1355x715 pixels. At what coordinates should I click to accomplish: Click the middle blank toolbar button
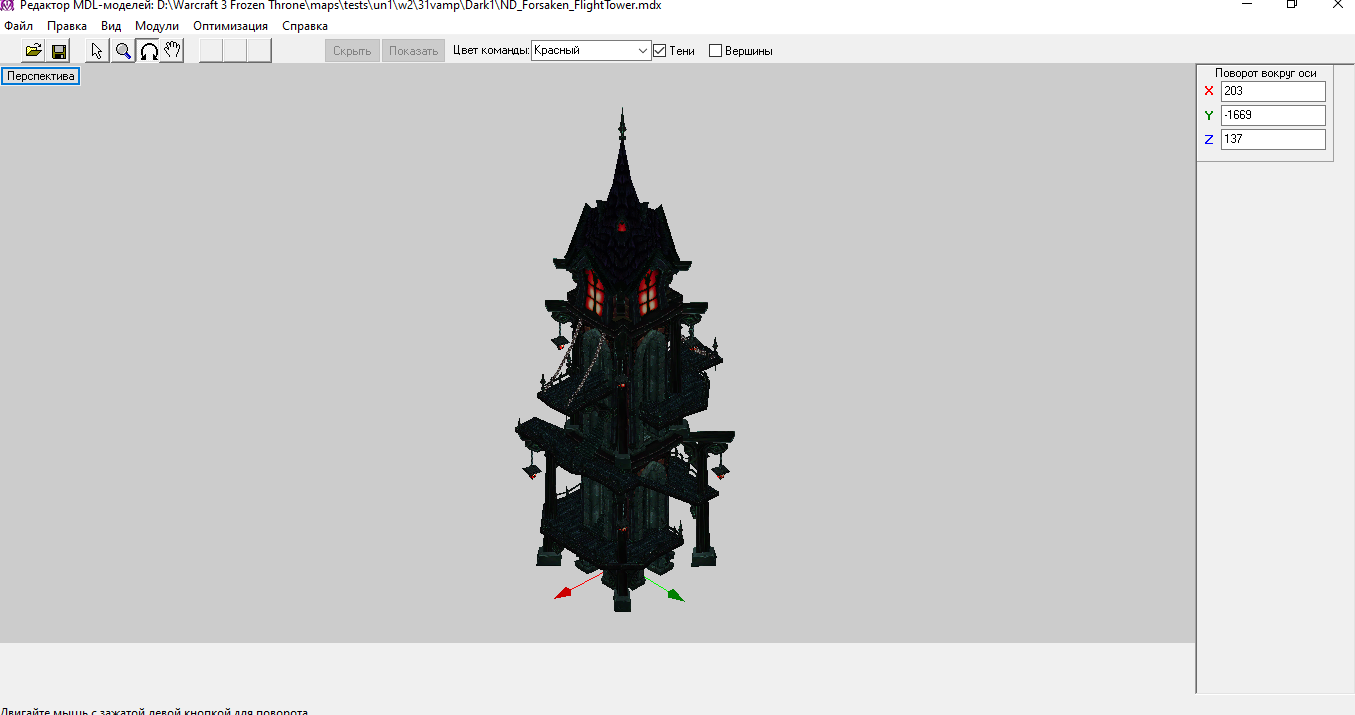click(235, 51)
